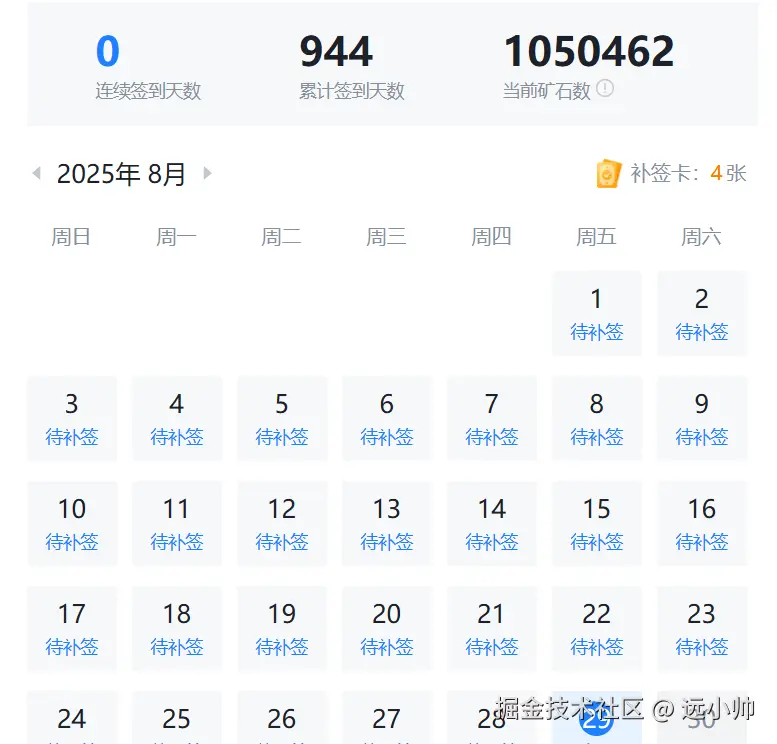This screenshot has width=777, height=744.
Task: Select August 20 待补签 cell
Action: pyautogui.click(x=386, y=628)
